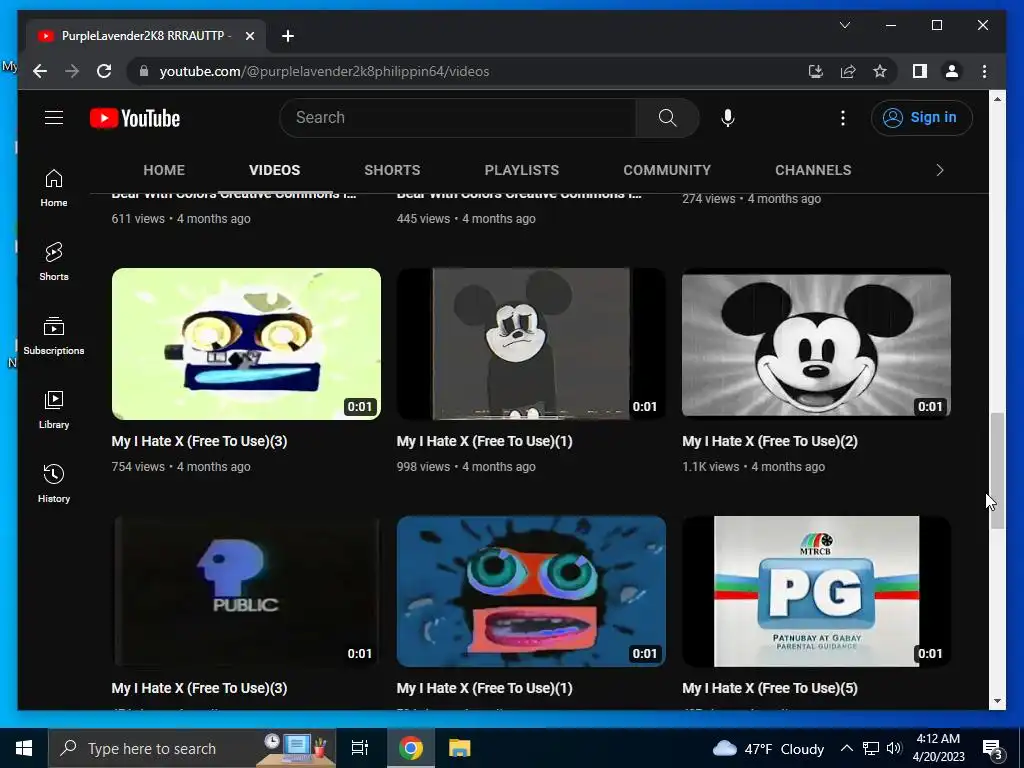This screenshot has height=768, width=1024.
Task: Open title under blue Klasky face thumbnail
Action: [x=484, y=688]
